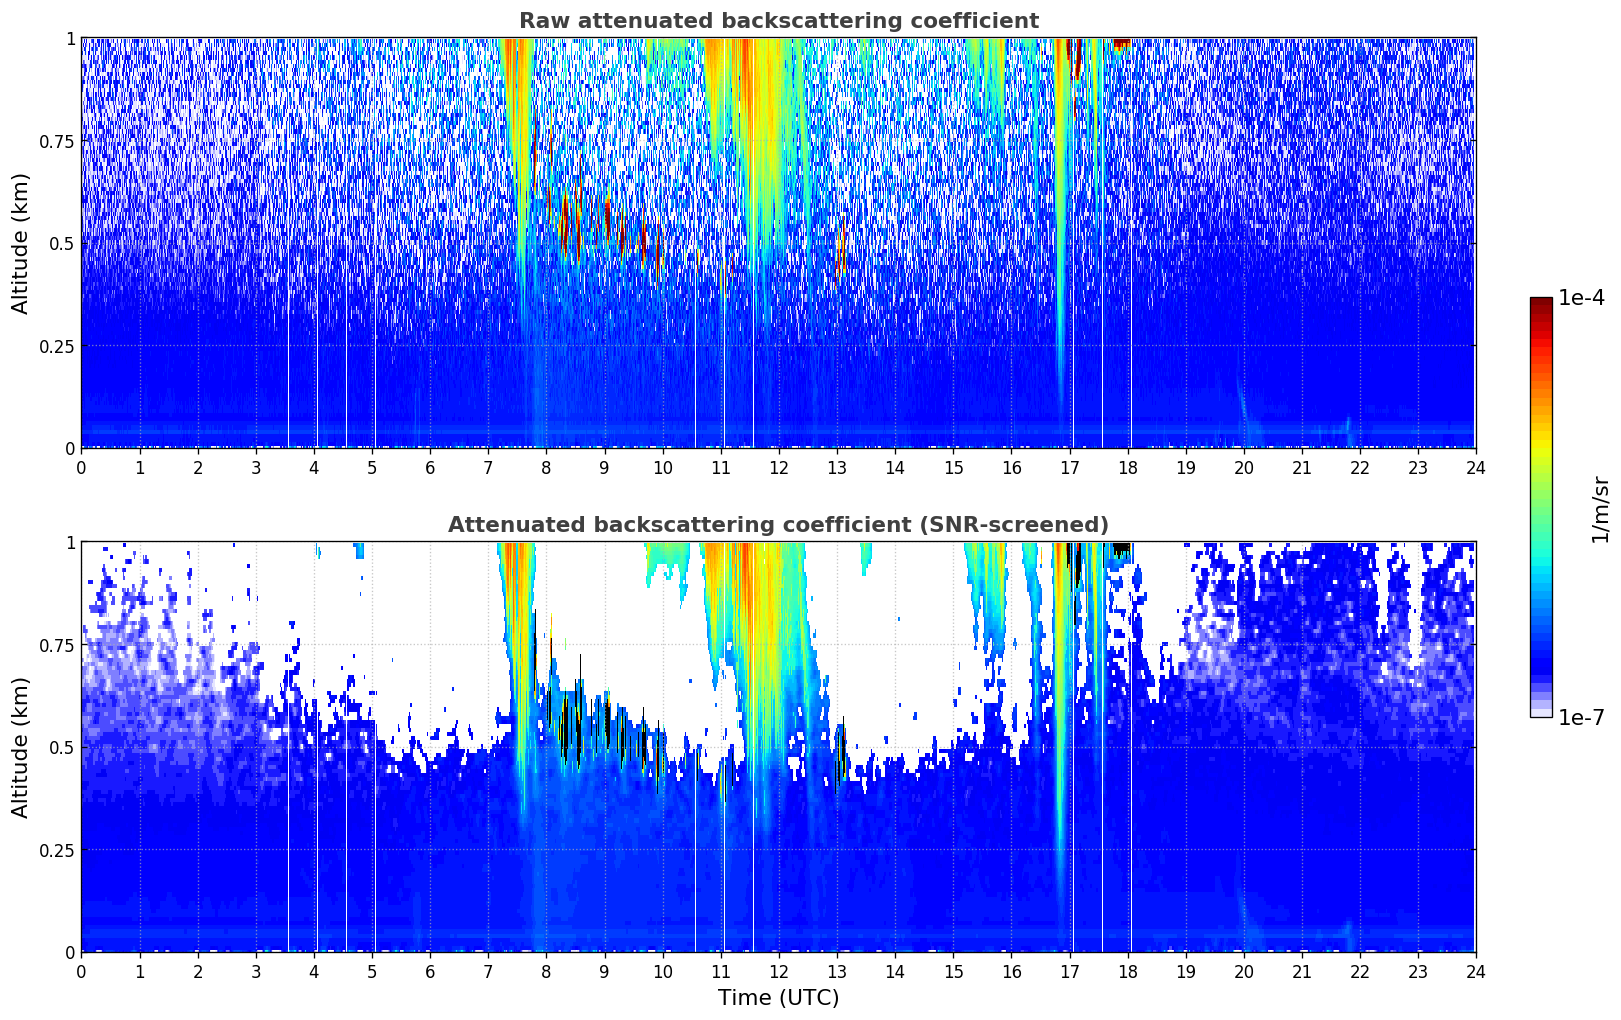The height and width of the screenshot is (1020, 1621).
Task: Click the "Raw attenuated backscattering coefficient" title
Action: (x=778, y=21)
